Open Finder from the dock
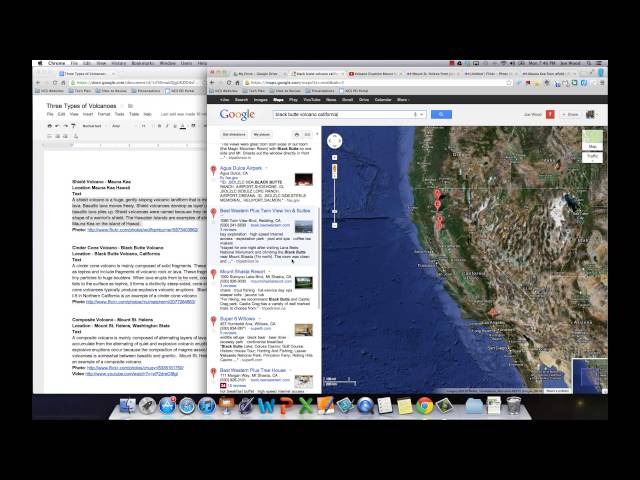640x480 pixels. click(128, 405)
